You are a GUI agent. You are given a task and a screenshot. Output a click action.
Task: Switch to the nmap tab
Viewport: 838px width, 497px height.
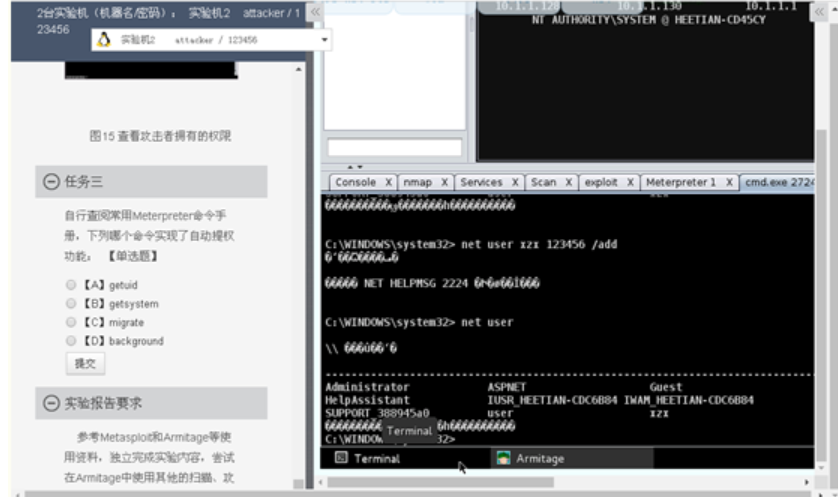click(417, 182)
